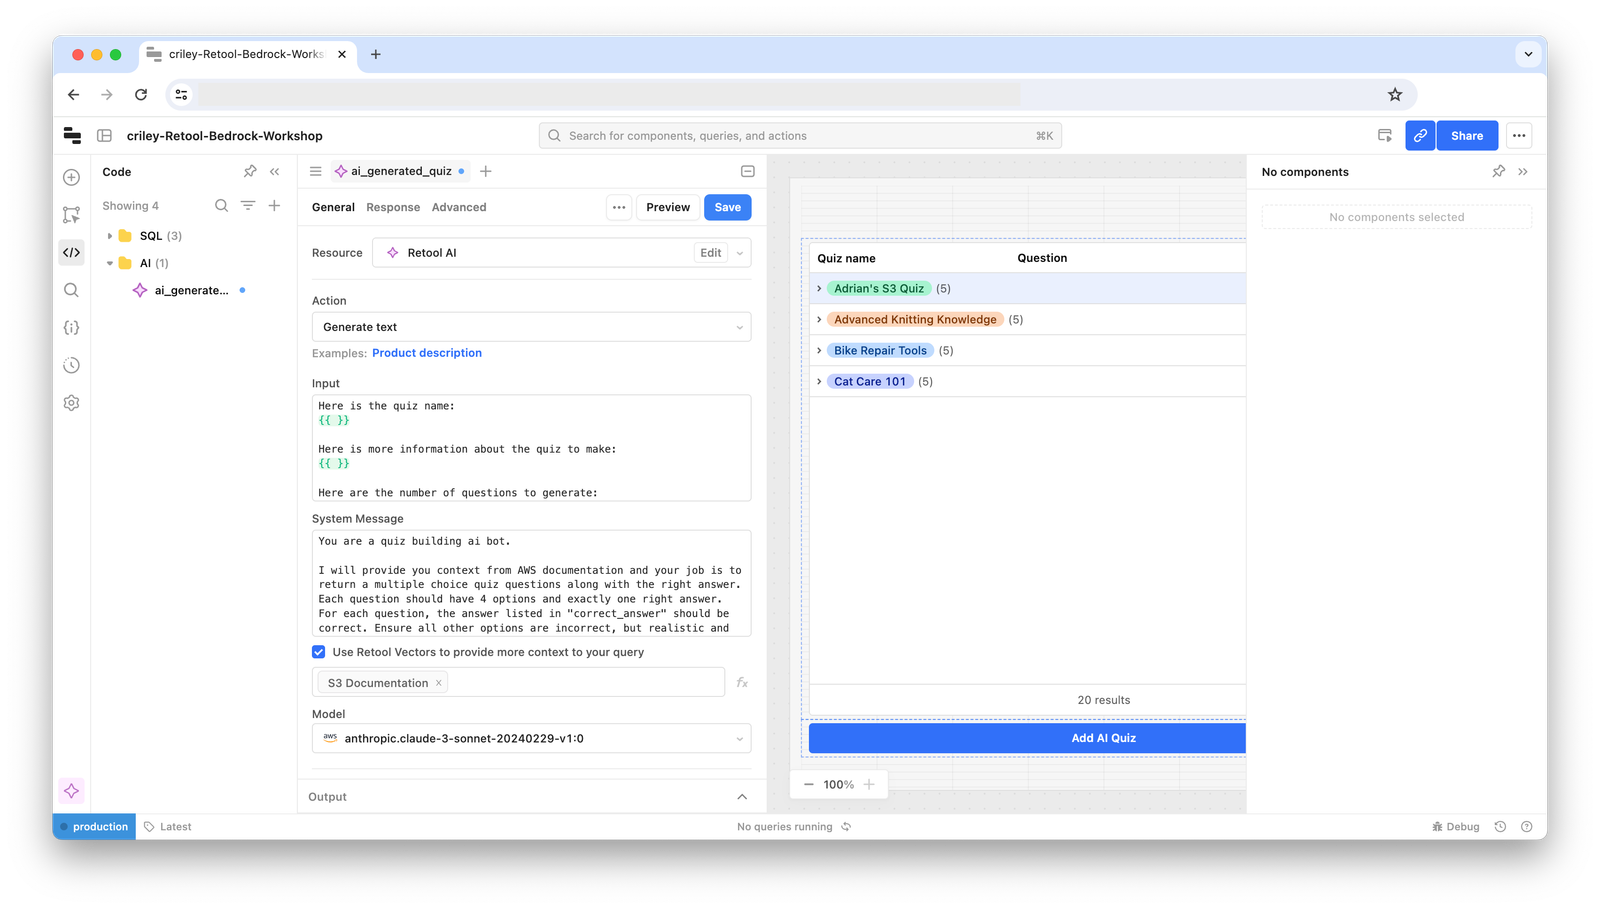Select ai_generate… query in tree
Screen dimensions: 1600x909
tap(189, 290)
